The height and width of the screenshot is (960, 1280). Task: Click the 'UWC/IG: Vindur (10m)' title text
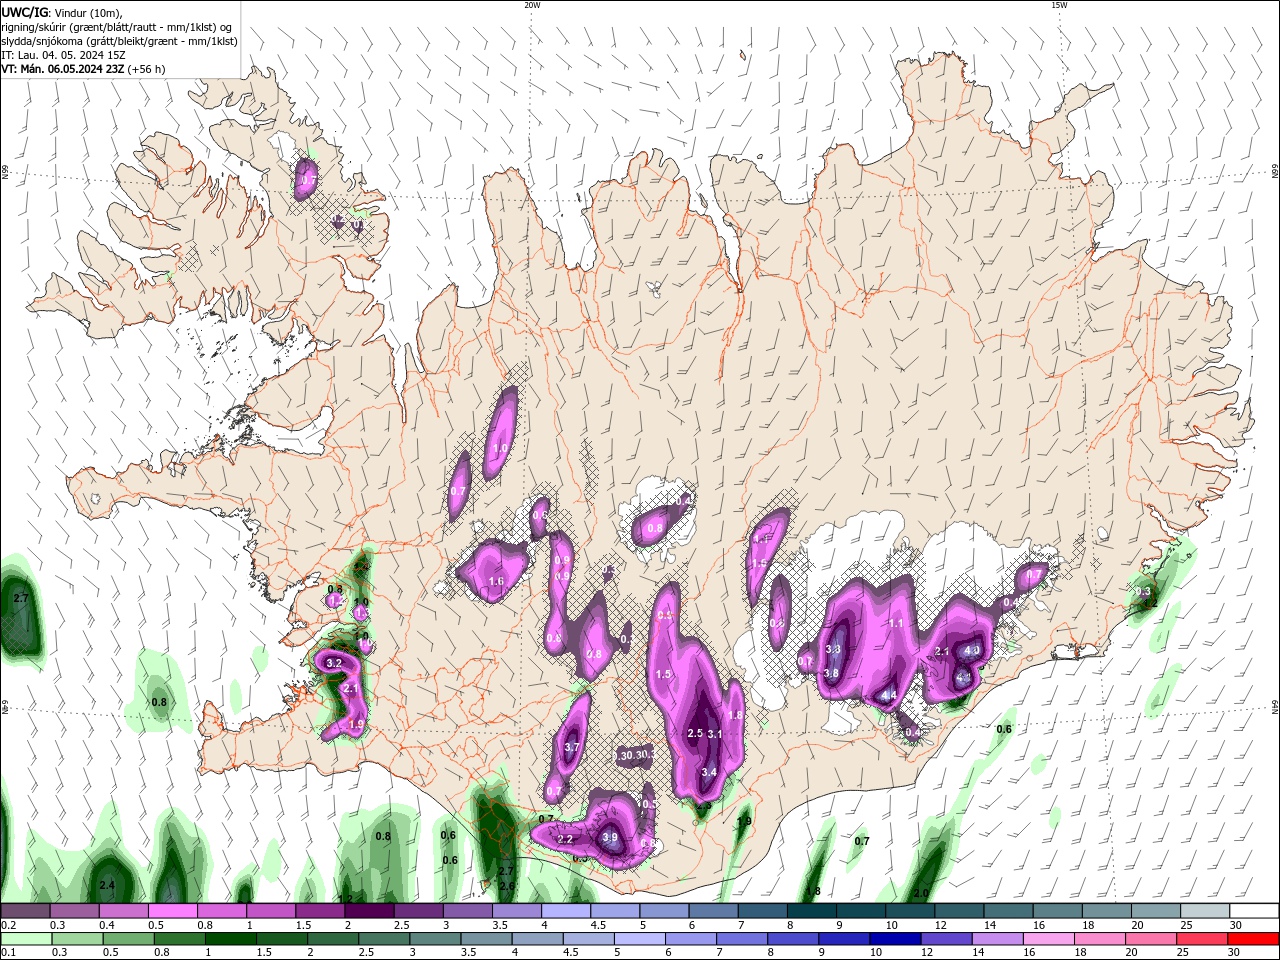pos(61,12)
